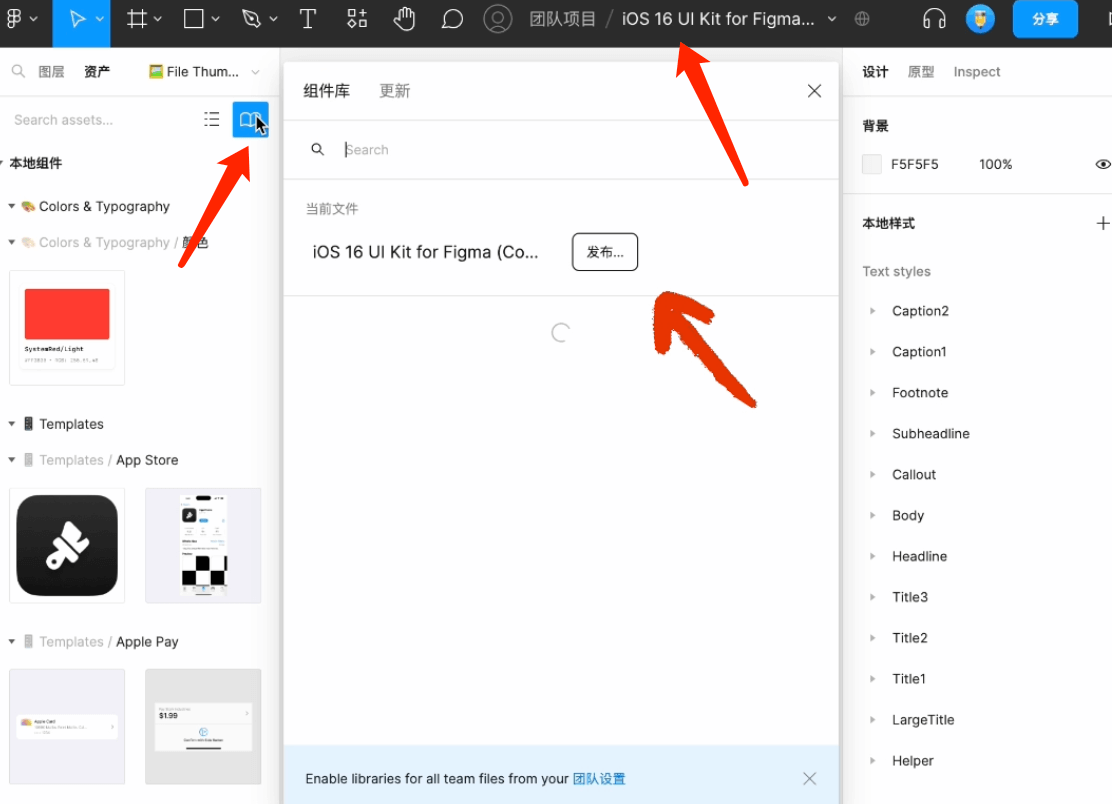This screenshot has width=1112, height=804.
Task: Click the library Search field
Action: [x=580, y=150]
